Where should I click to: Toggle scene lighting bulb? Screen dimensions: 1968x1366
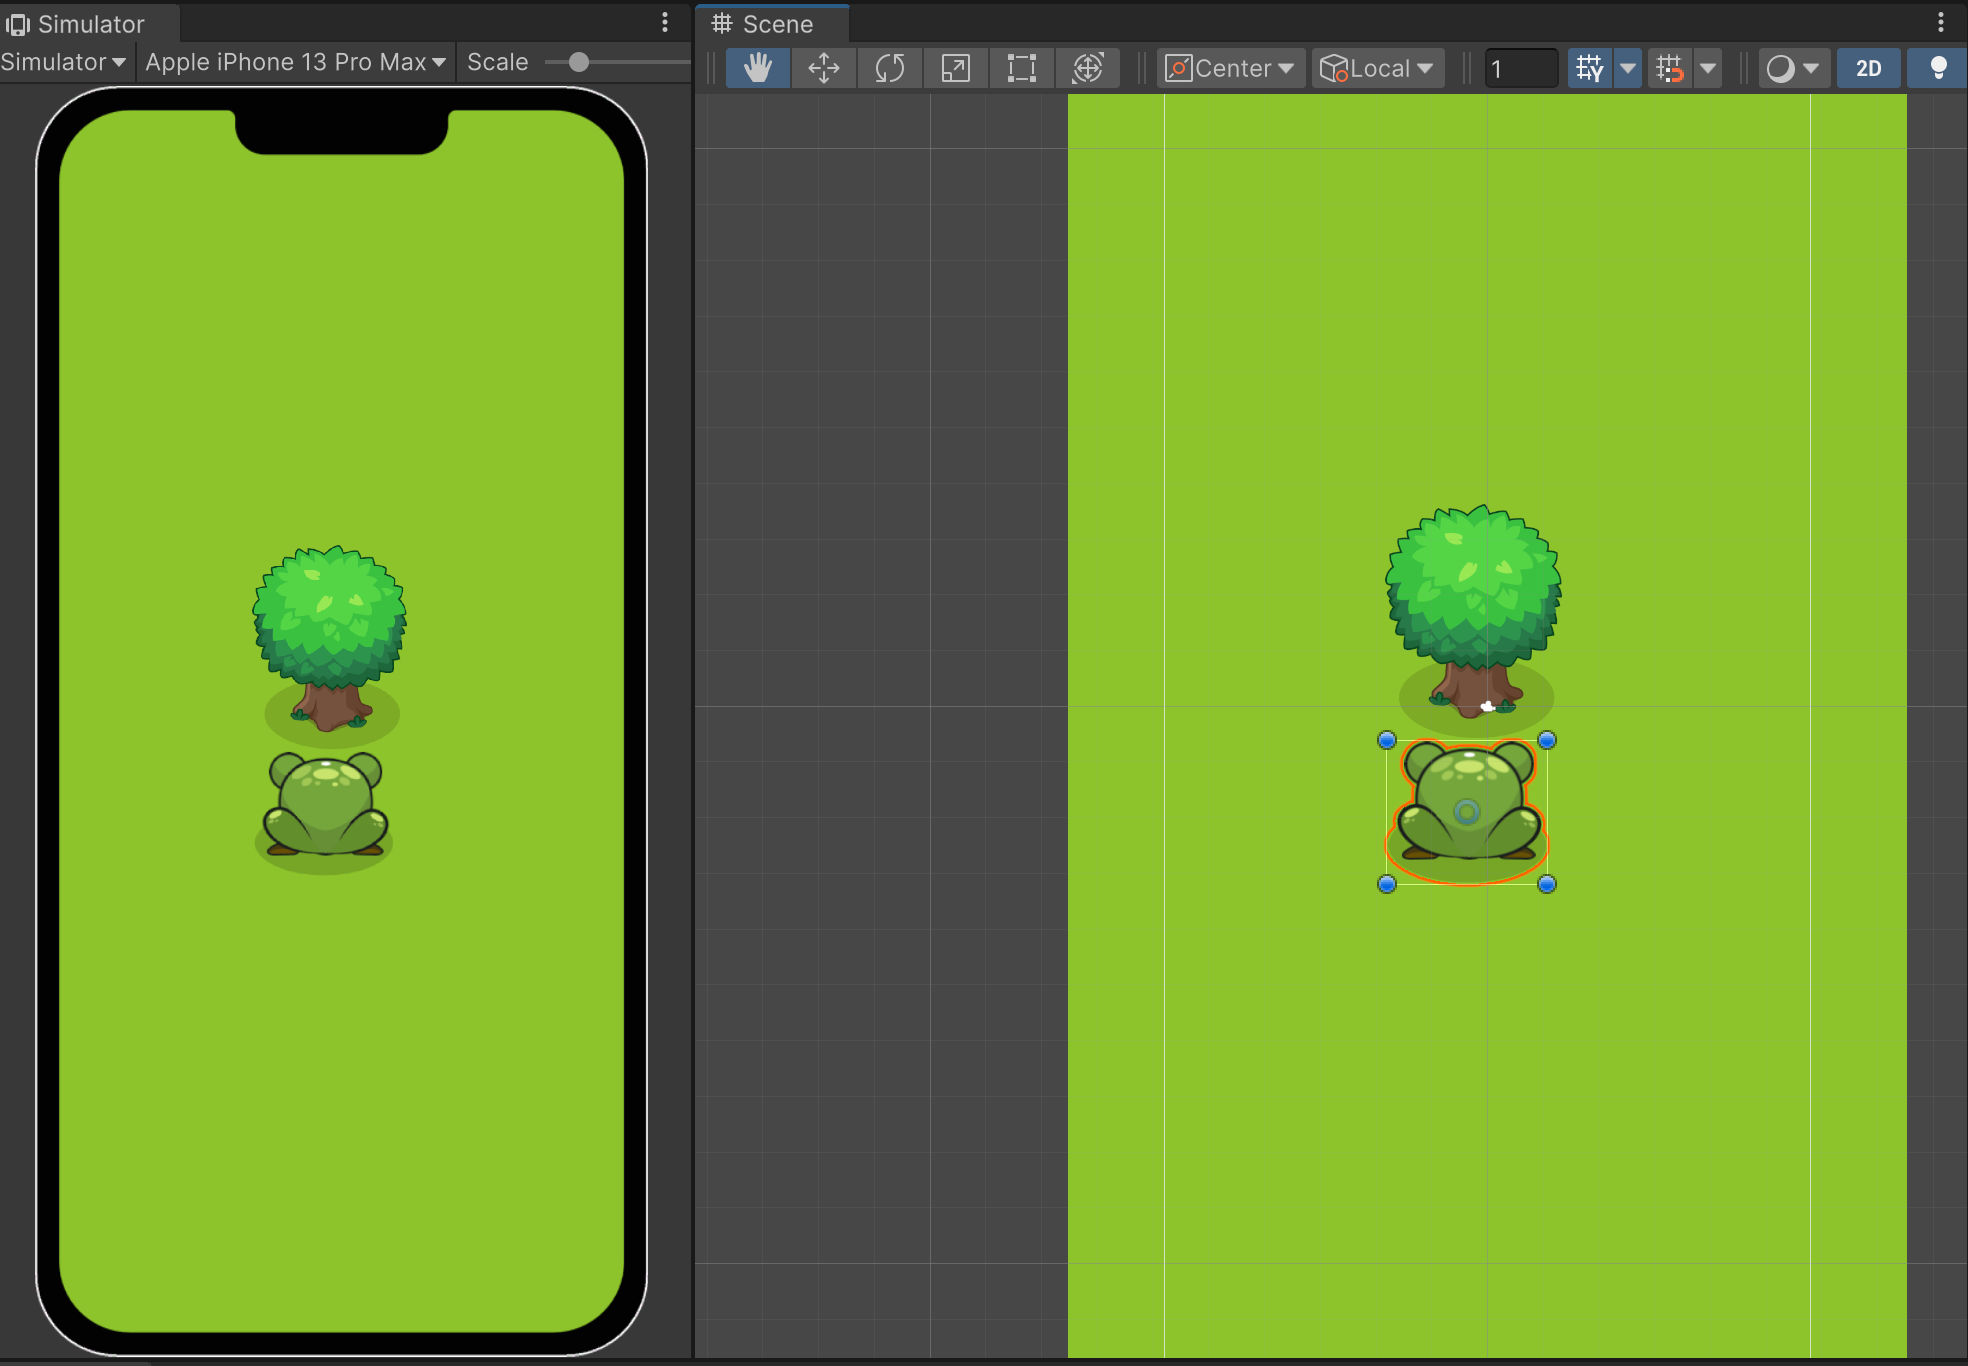pos(1937,68)
